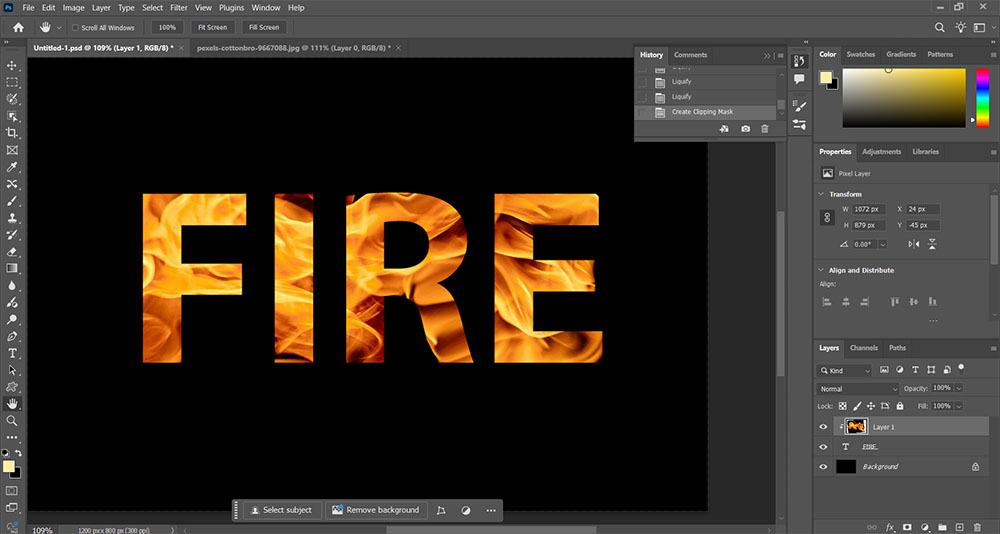Select the Pen tool
1000x534 pixels.
pos(11,336)
